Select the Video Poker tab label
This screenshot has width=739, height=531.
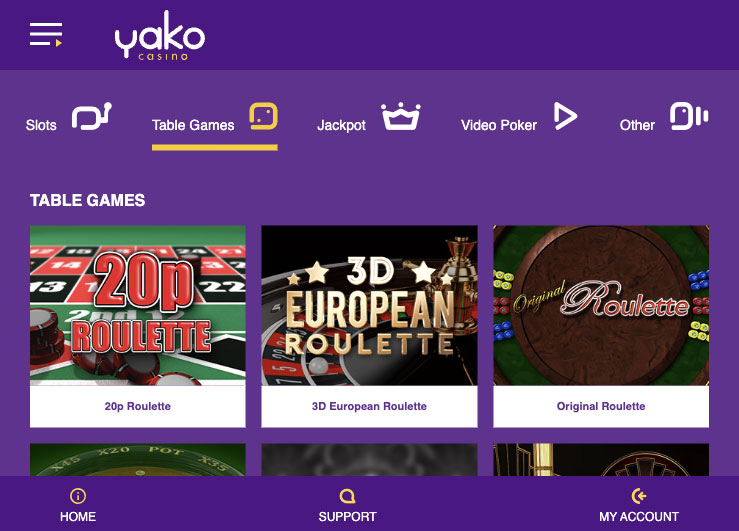499,125
